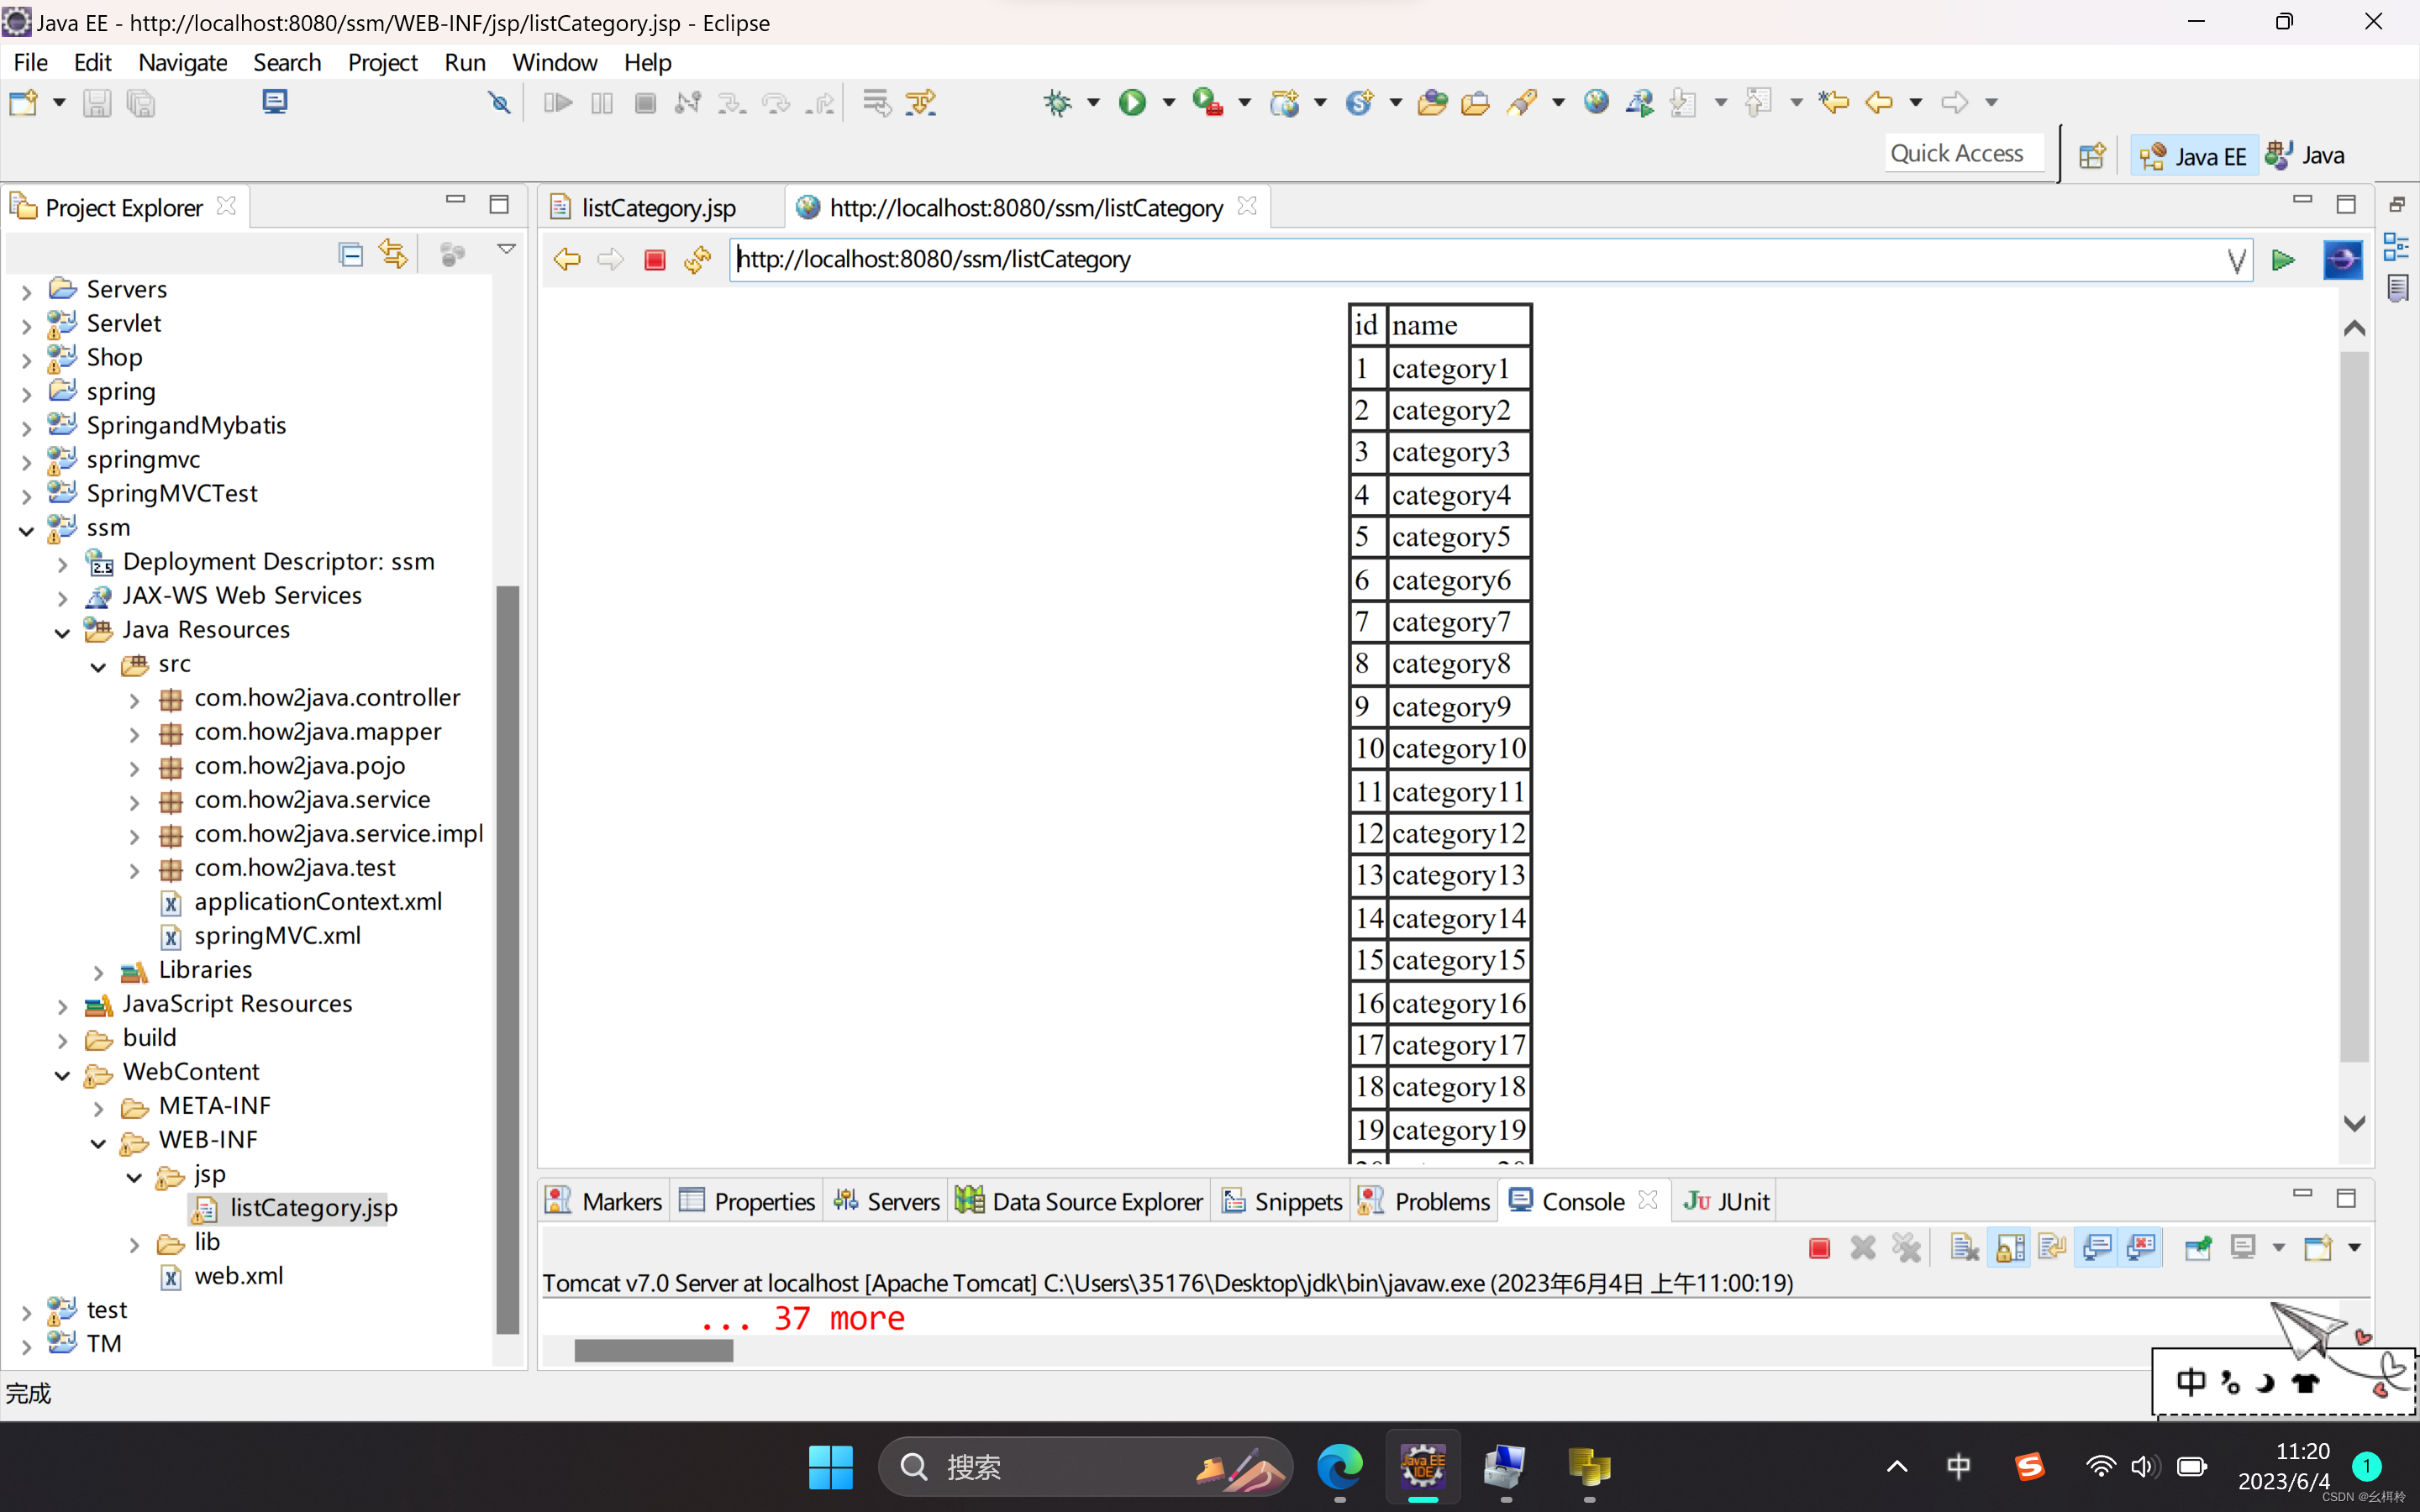Collapse the ssm project node
This screenshot has width=2420, height=1512.
coord(27,530)
